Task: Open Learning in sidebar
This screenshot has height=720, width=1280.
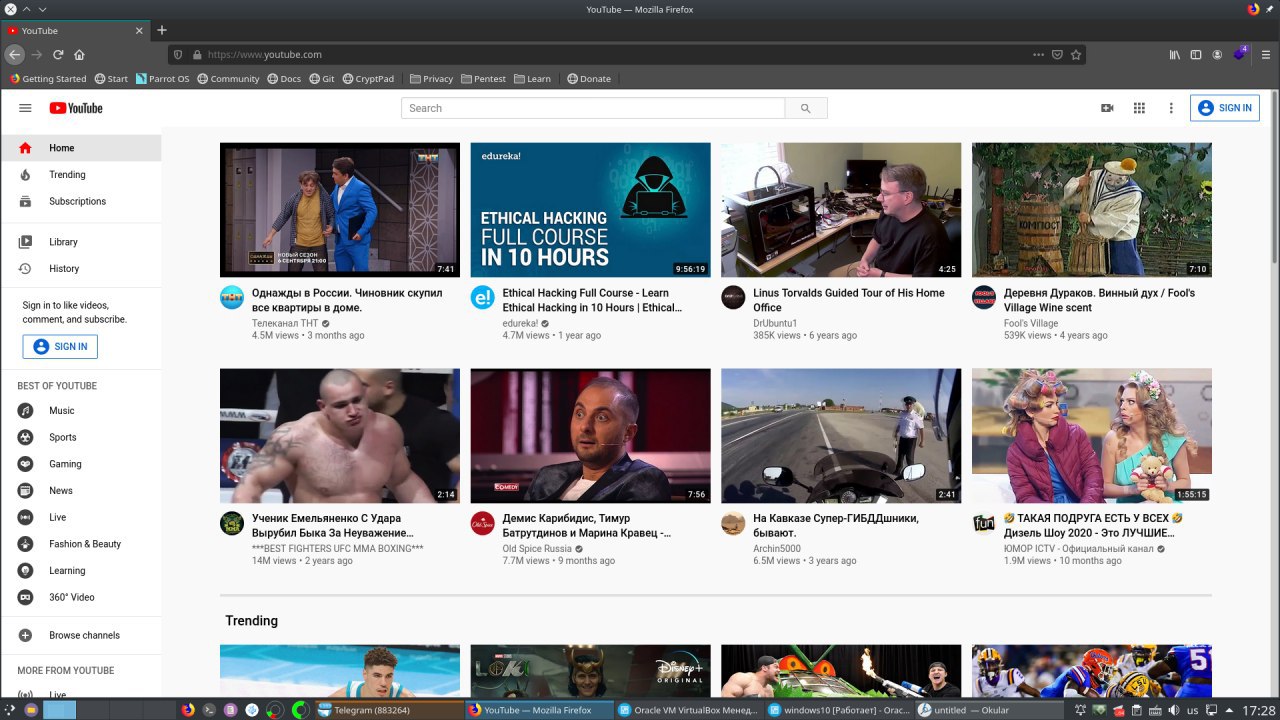Action: coord(81,571)
